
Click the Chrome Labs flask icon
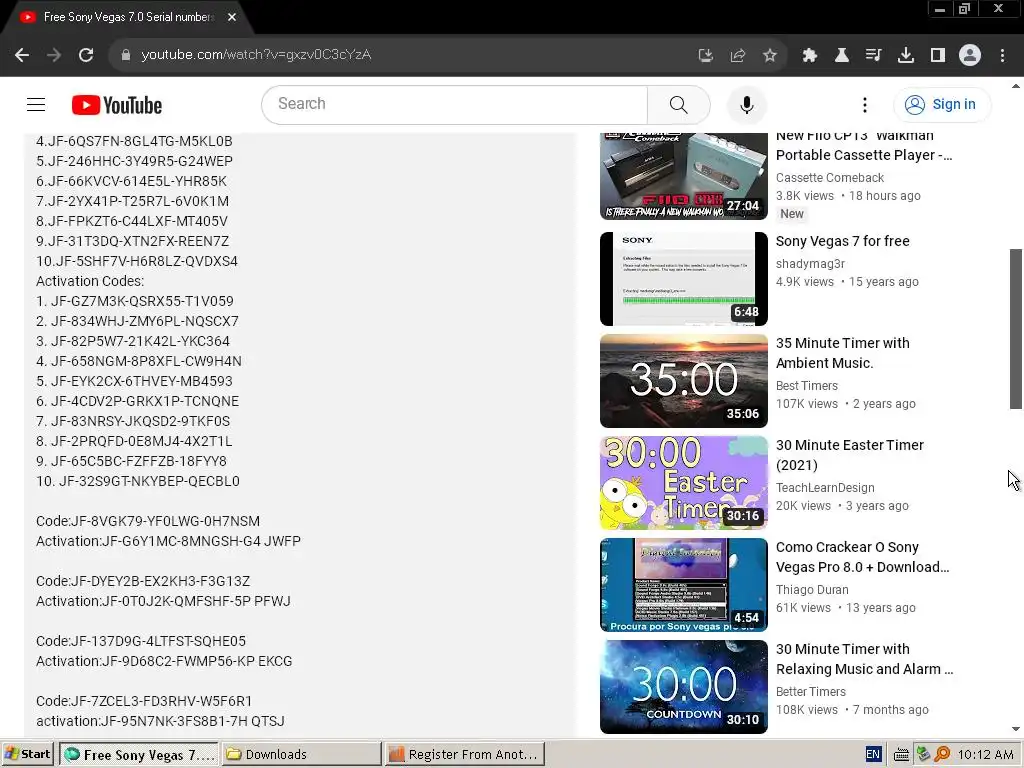(842, 56)
